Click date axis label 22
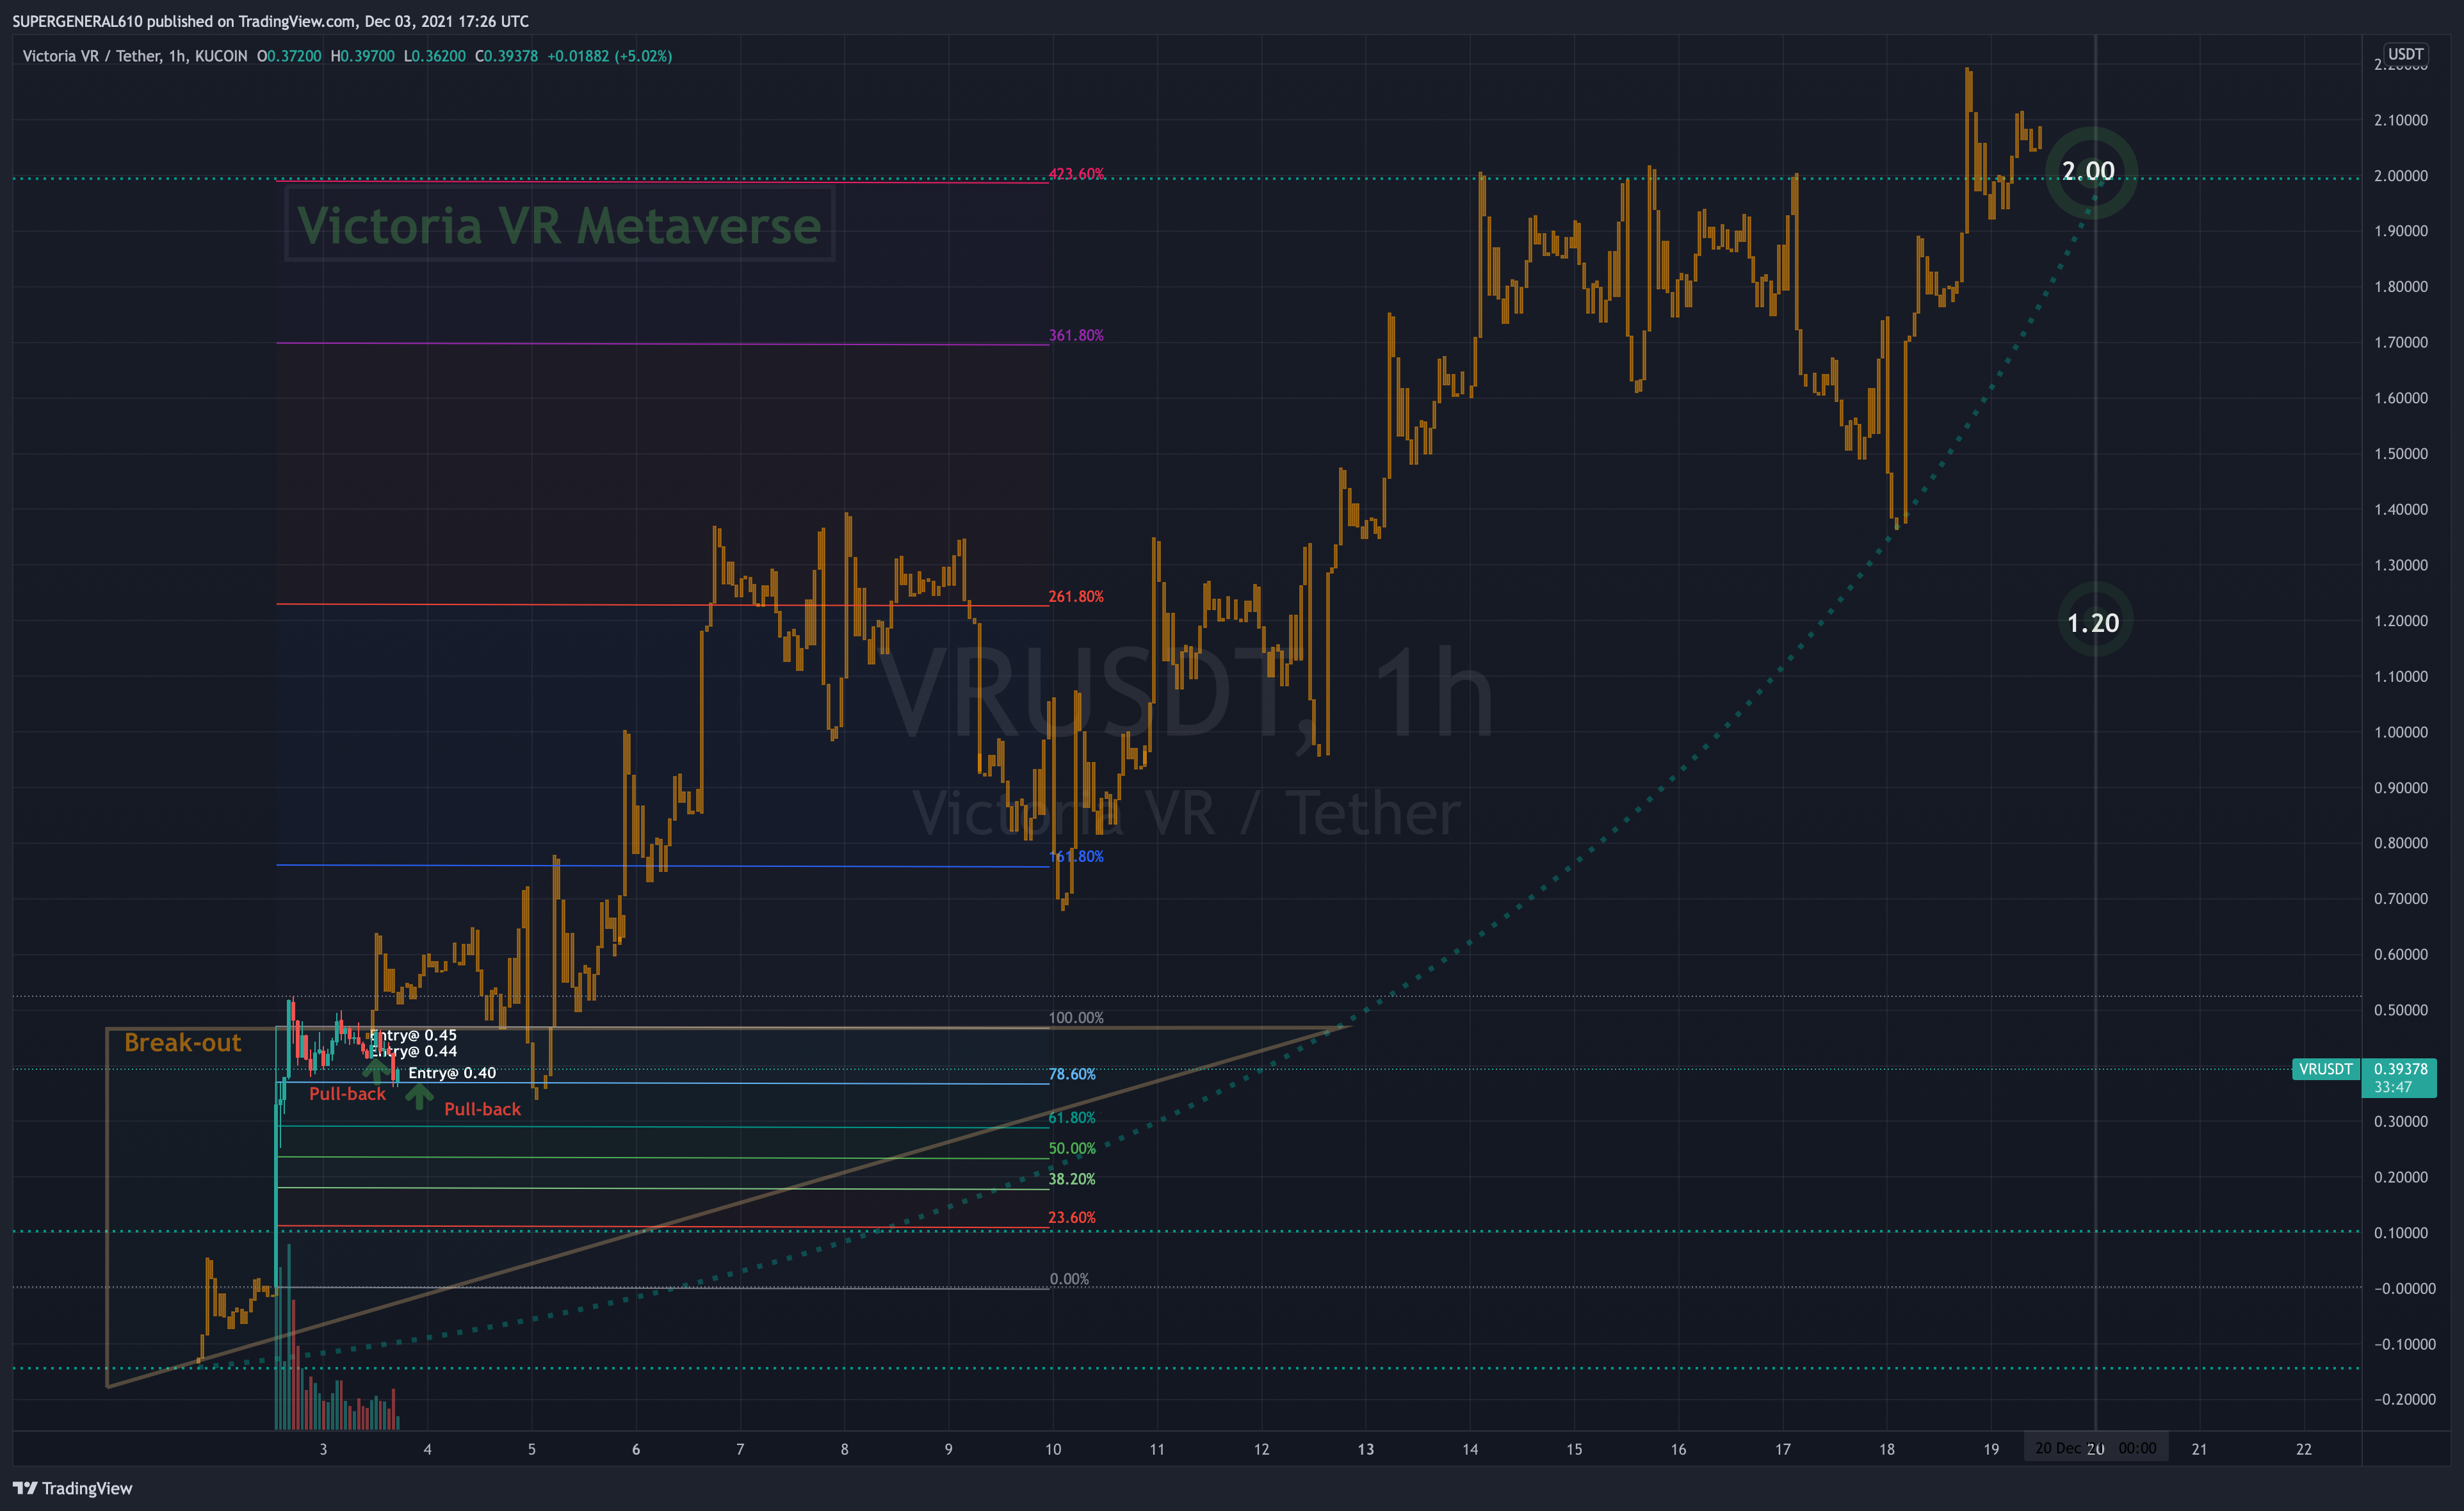The width and height of the screenshot is (2464, 1511). pos(2304,1449)
